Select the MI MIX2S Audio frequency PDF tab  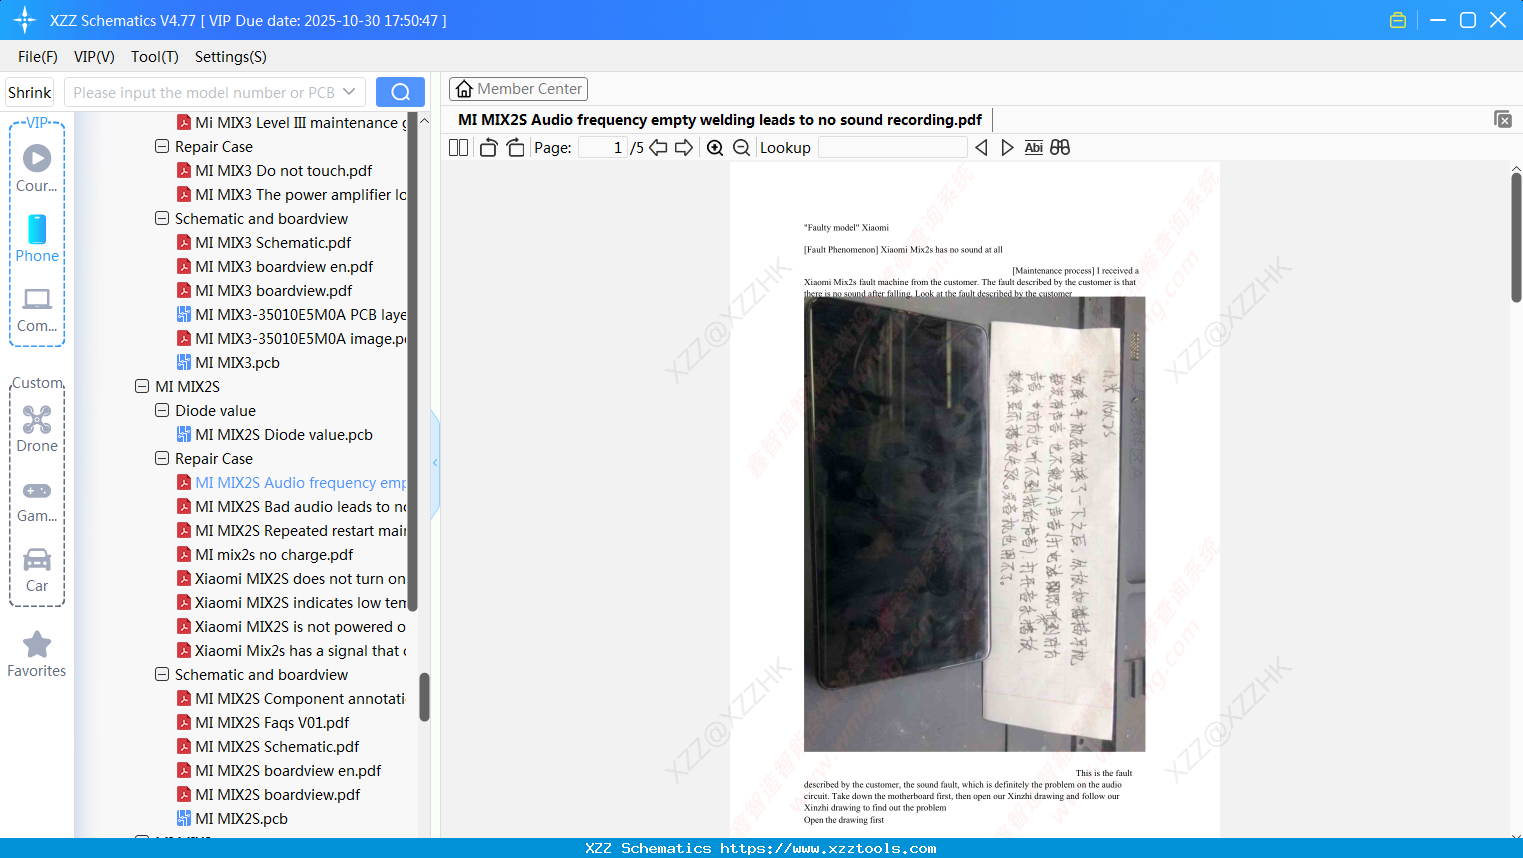point(720,119)
